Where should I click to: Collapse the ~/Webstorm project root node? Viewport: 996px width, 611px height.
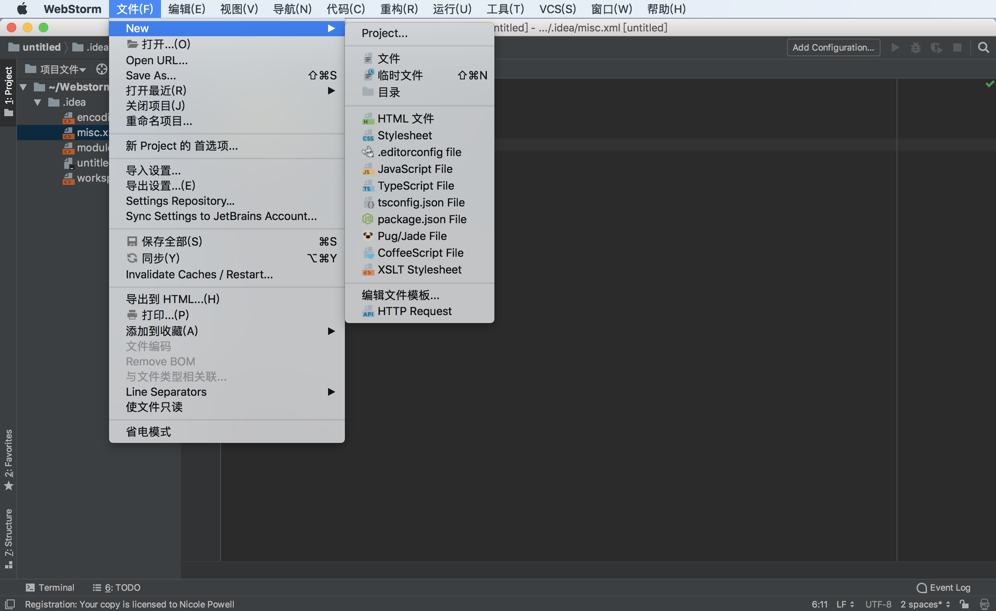tap(24, 87)
